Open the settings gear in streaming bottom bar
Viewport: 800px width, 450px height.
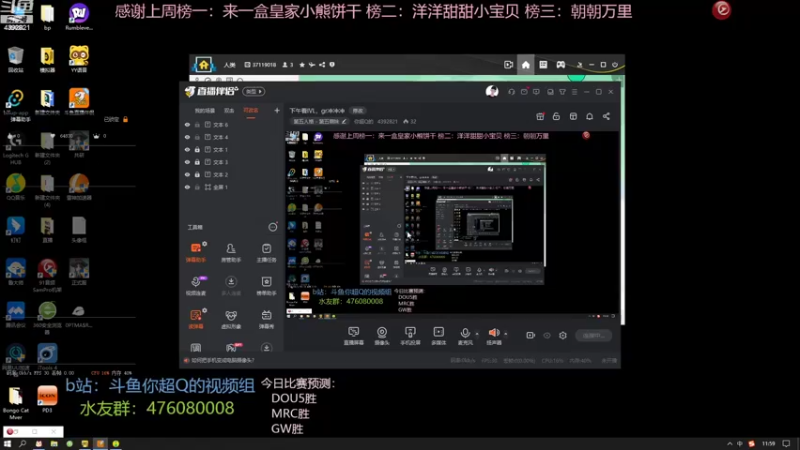(x=563, y=335)
